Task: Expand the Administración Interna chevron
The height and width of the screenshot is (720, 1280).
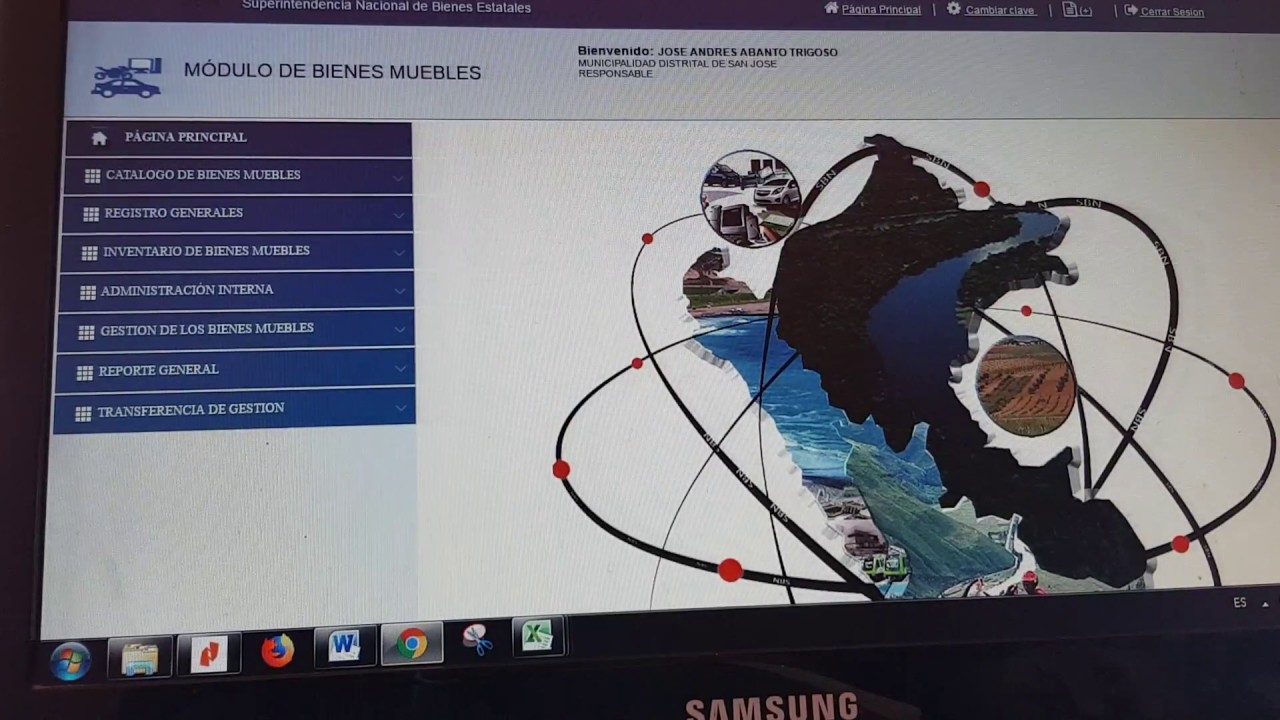Action: (399, 291)
